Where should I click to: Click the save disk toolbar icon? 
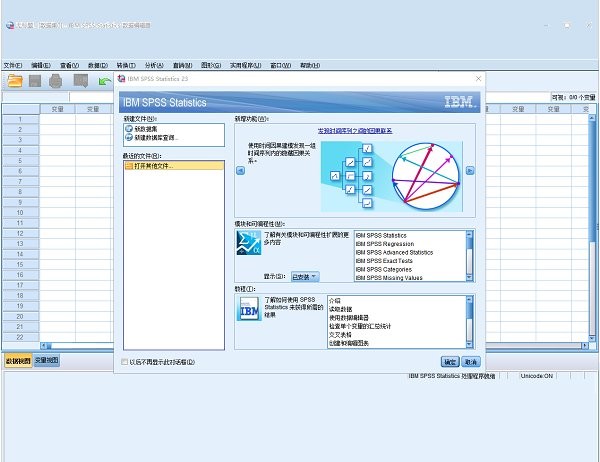pos(36,81)
